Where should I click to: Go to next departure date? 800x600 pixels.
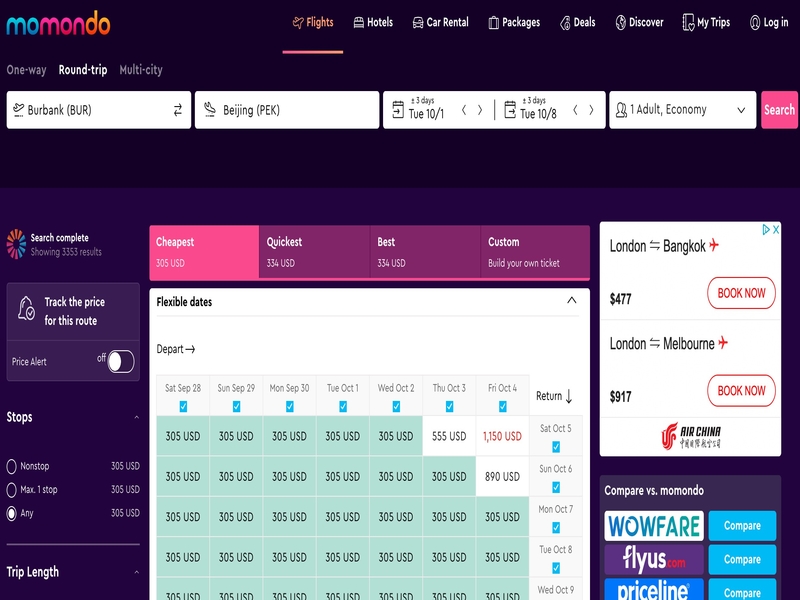[480, 110]
